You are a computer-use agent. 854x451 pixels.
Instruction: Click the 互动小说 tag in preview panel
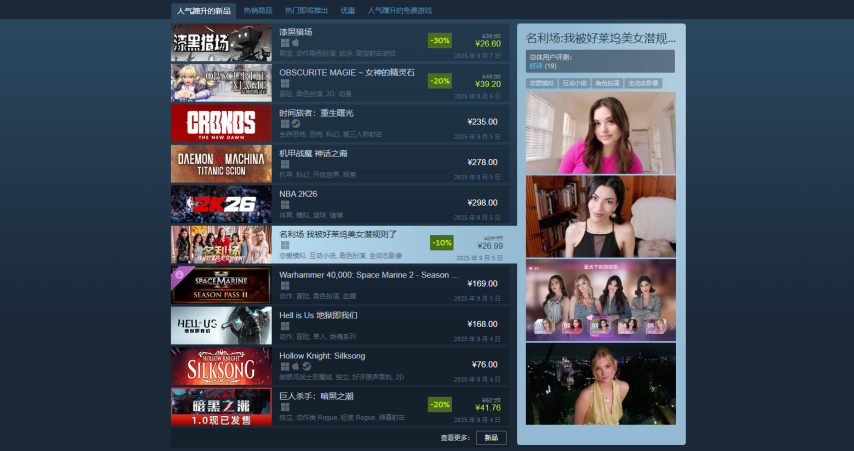(575, 83)
